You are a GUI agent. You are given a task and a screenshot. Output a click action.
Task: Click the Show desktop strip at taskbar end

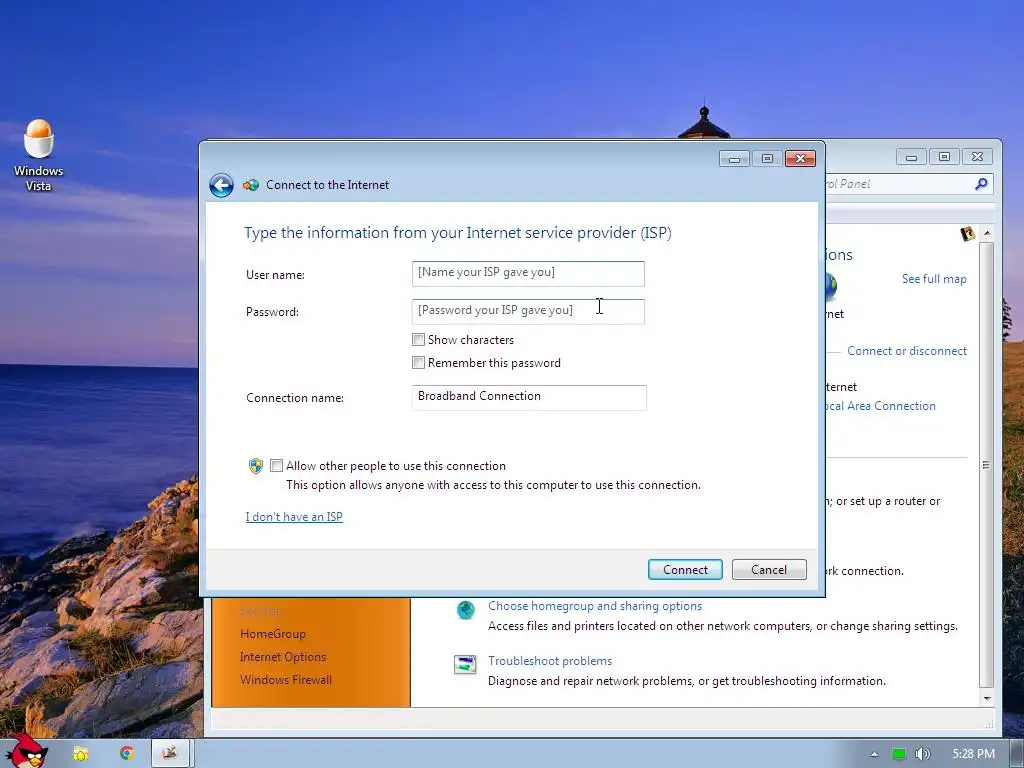click(1017, 753)
